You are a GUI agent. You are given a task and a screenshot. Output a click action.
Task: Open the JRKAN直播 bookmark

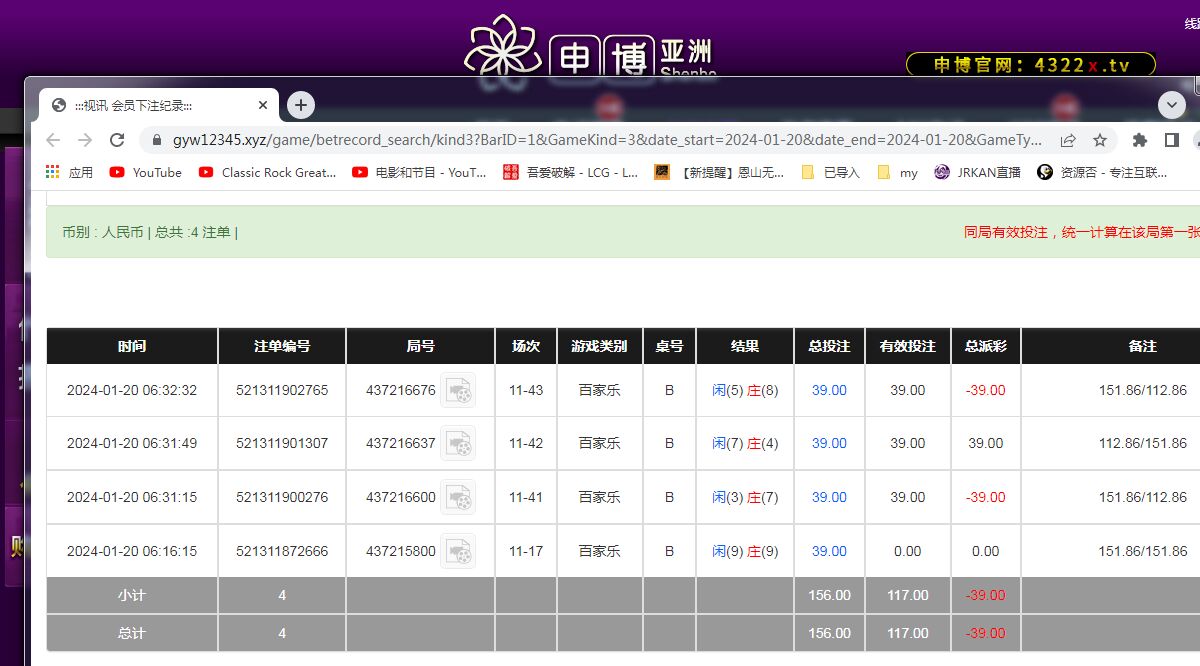point(977,172)
